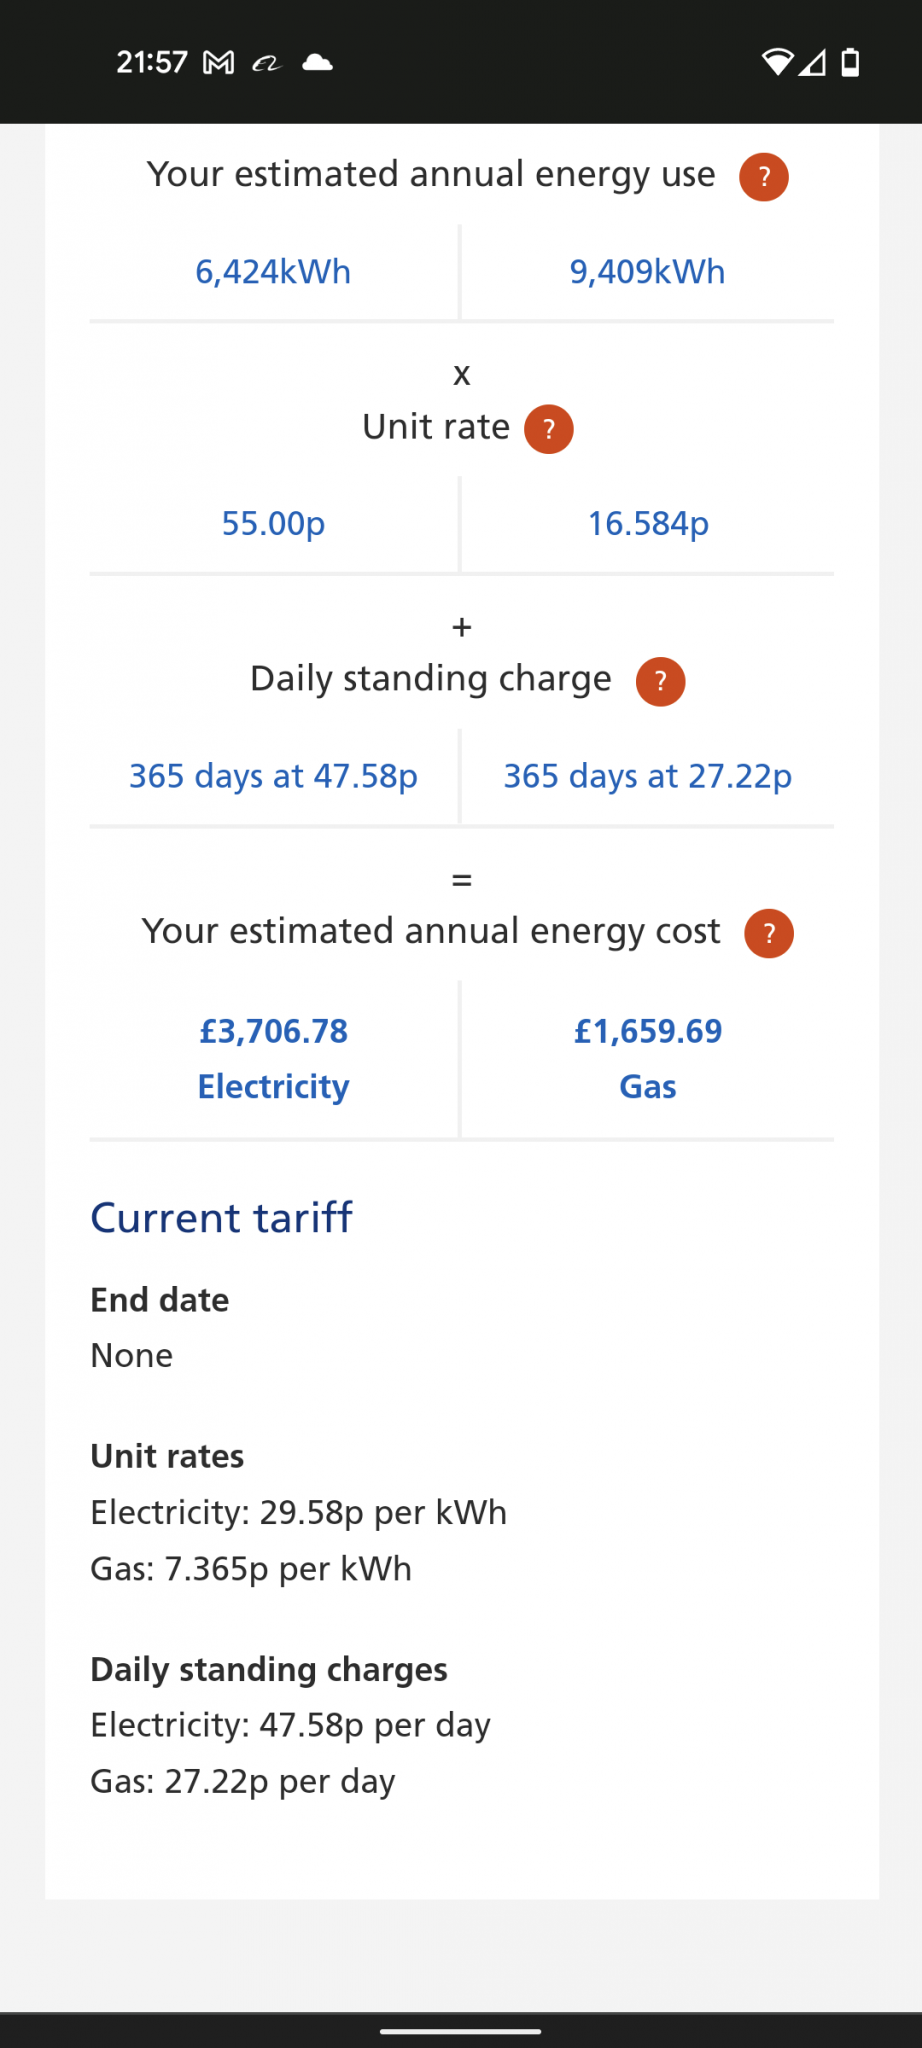Select 365 days at 47.58p standing charge
Viewport: 922px width, 2048px height.
coord(273,776)
